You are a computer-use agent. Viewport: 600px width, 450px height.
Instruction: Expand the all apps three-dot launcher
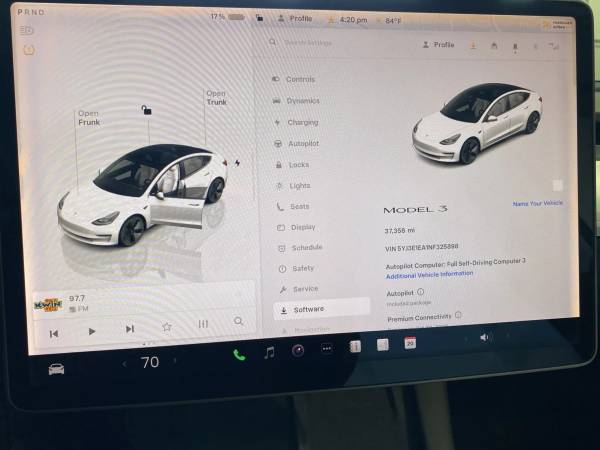coord(327,349)
